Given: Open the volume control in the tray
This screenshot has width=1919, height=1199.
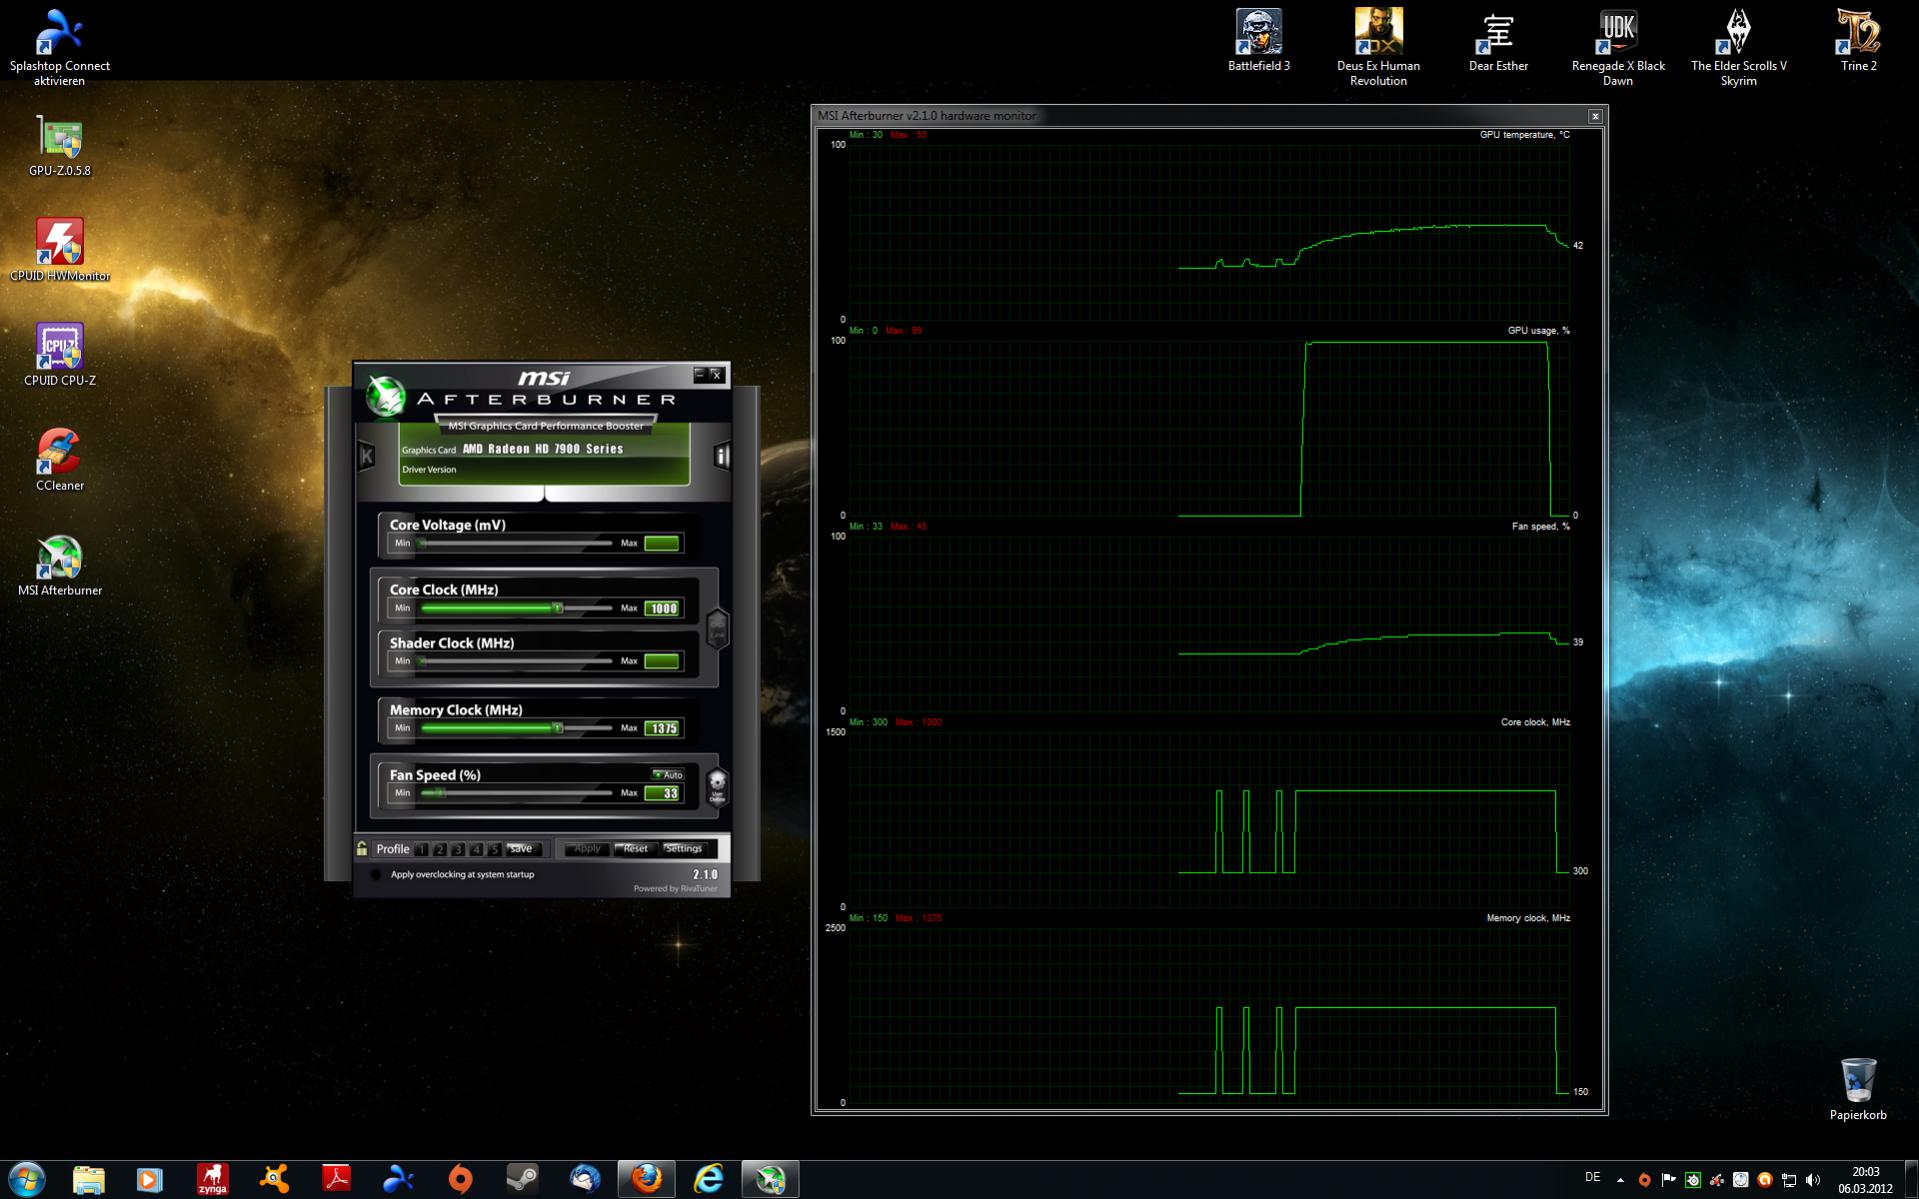Looking at the screenshot, I should (x=1813, y=1180).
